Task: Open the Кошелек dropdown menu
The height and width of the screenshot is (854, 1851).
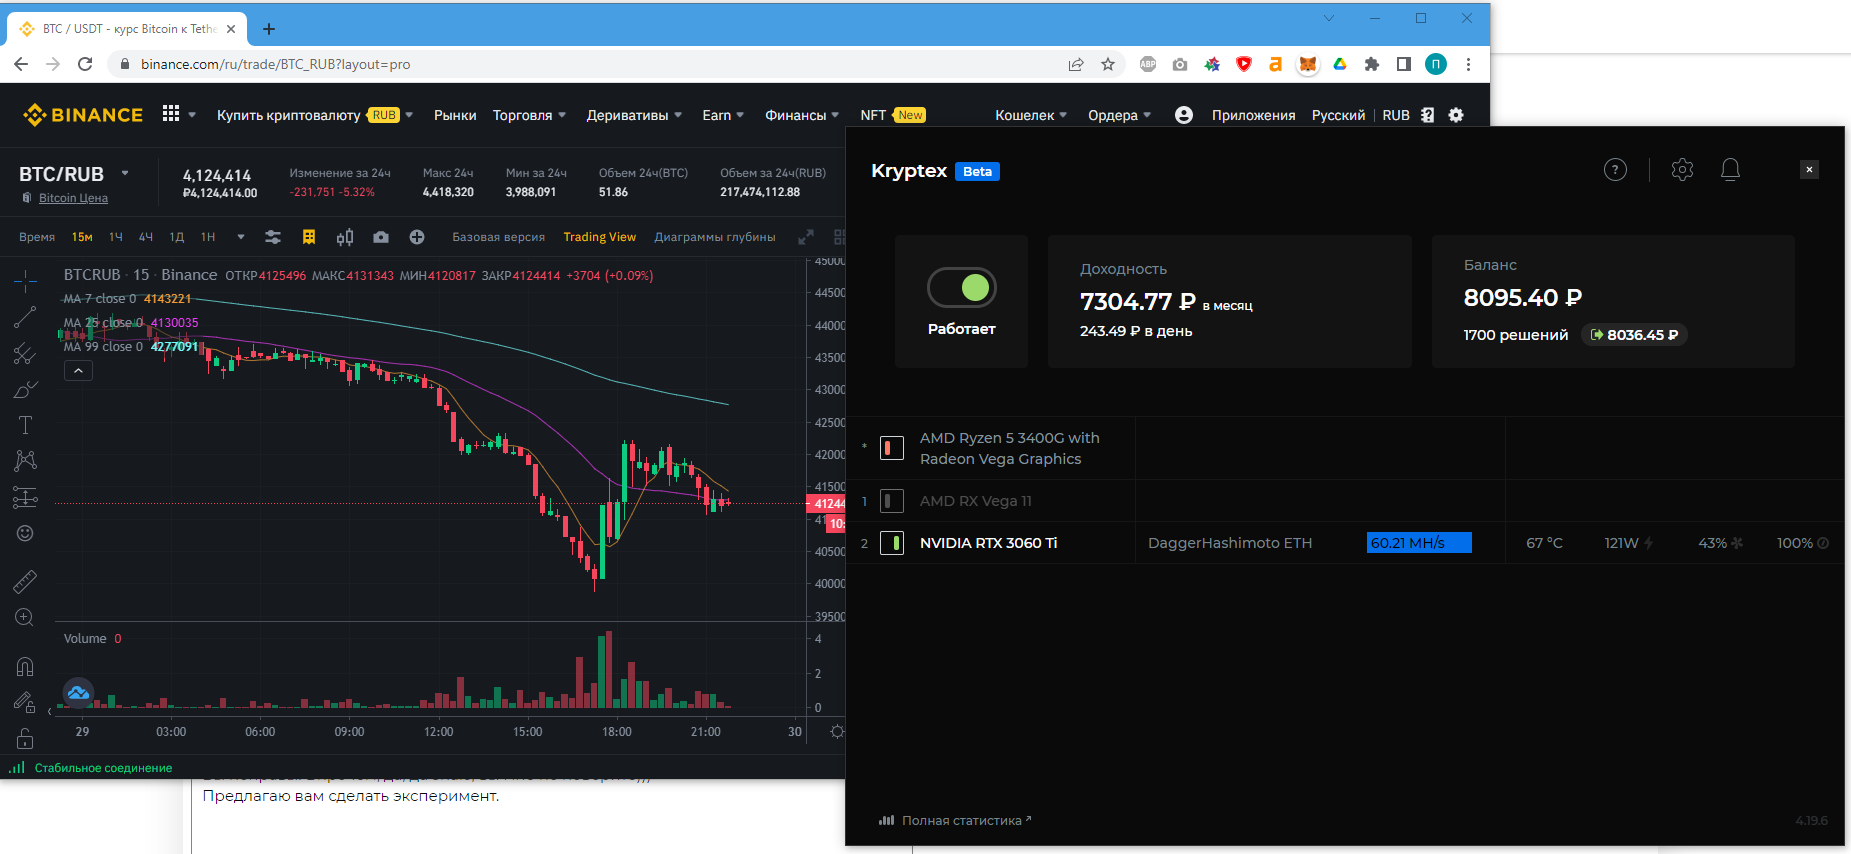Action: [x=1030, y=115]
